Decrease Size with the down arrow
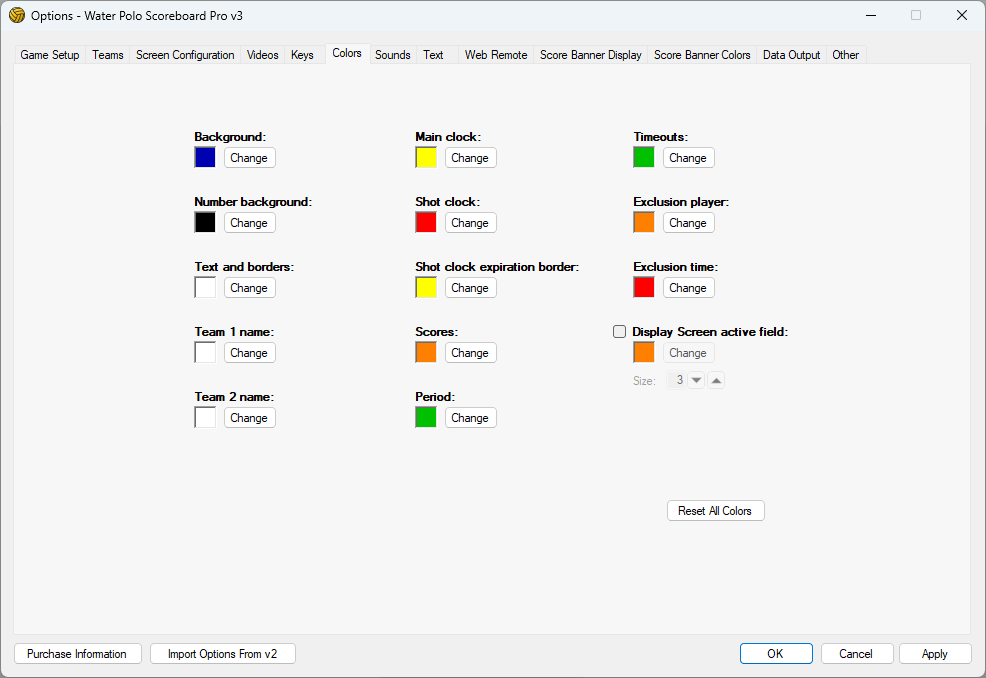 [697, 380]
